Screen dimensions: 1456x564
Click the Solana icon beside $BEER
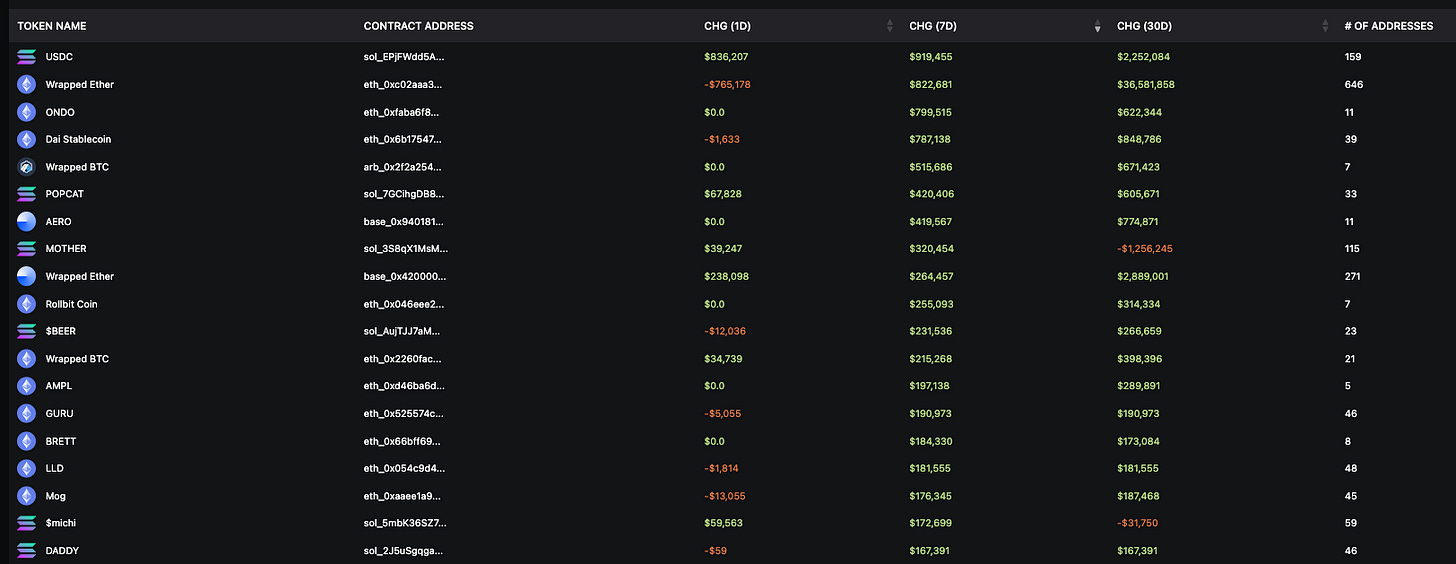(26, 331)
